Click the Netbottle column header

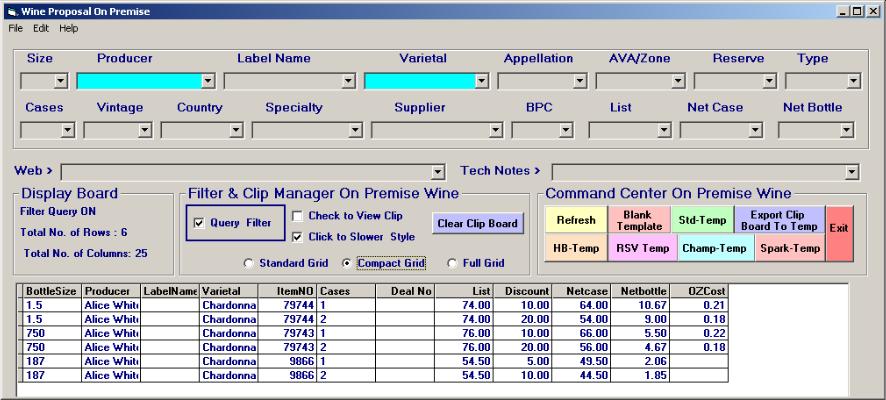coord(640,292)
